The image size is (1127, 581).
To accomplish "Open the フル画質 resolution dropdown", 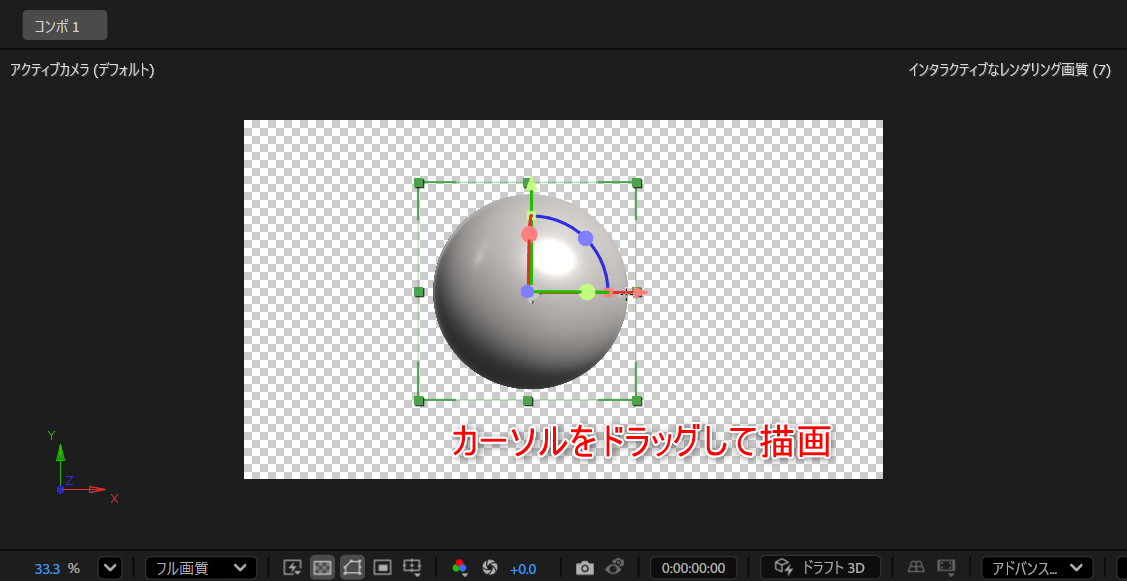I will [201, 567].
